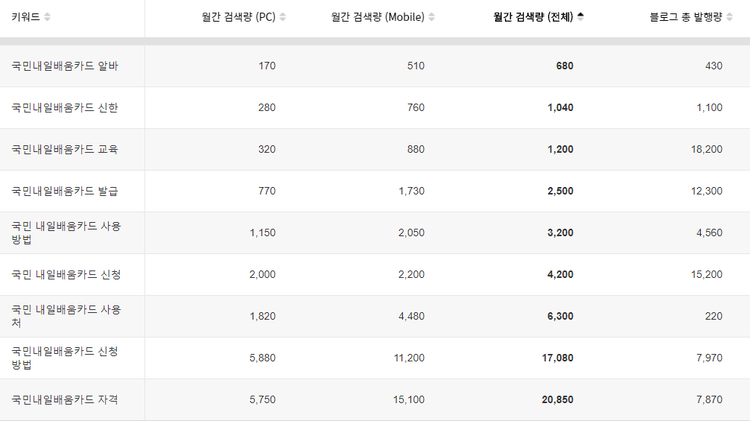Screen dimensions: 750x421
Task: Click Mobile search value 760
Action: coord(416,108)
